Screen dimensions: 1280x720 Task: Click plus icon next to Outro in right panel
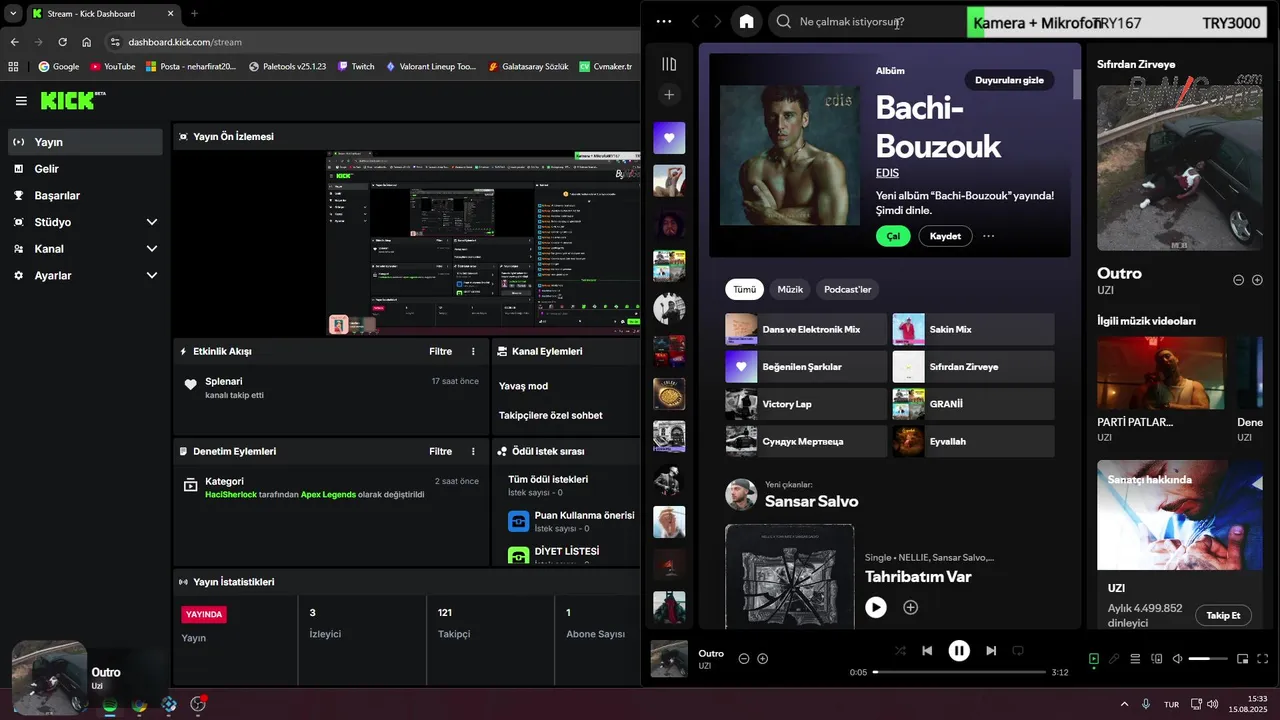click(x=1257, y=280)
